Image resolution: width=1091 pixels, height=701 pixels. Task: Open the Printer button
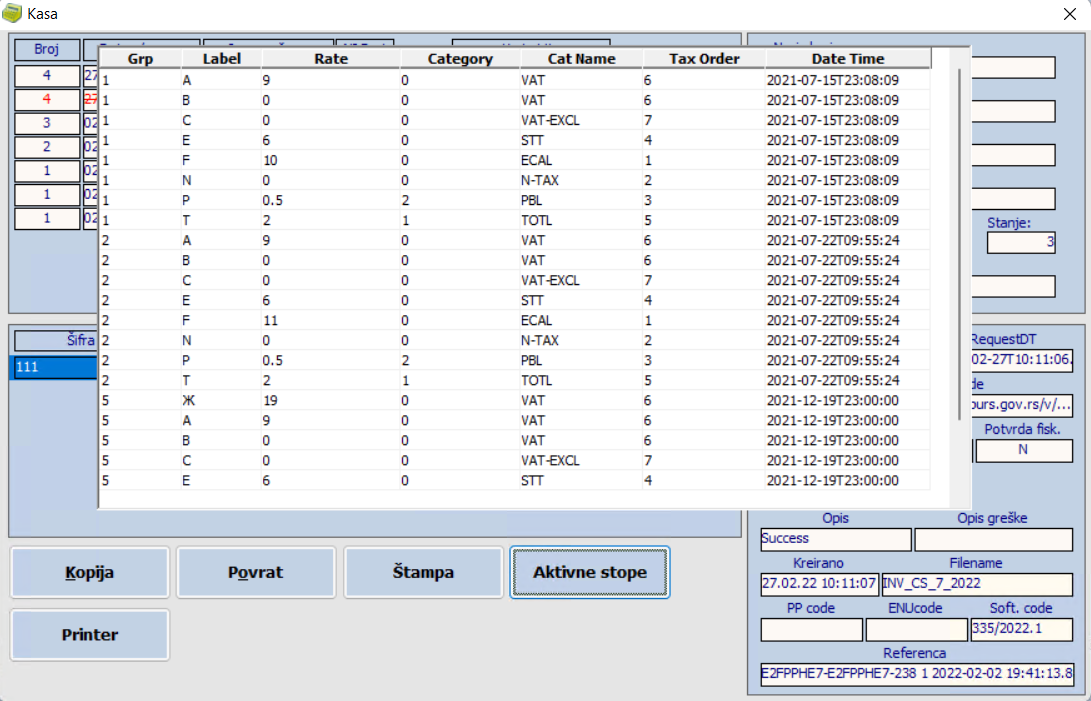[x=90, y=635]
